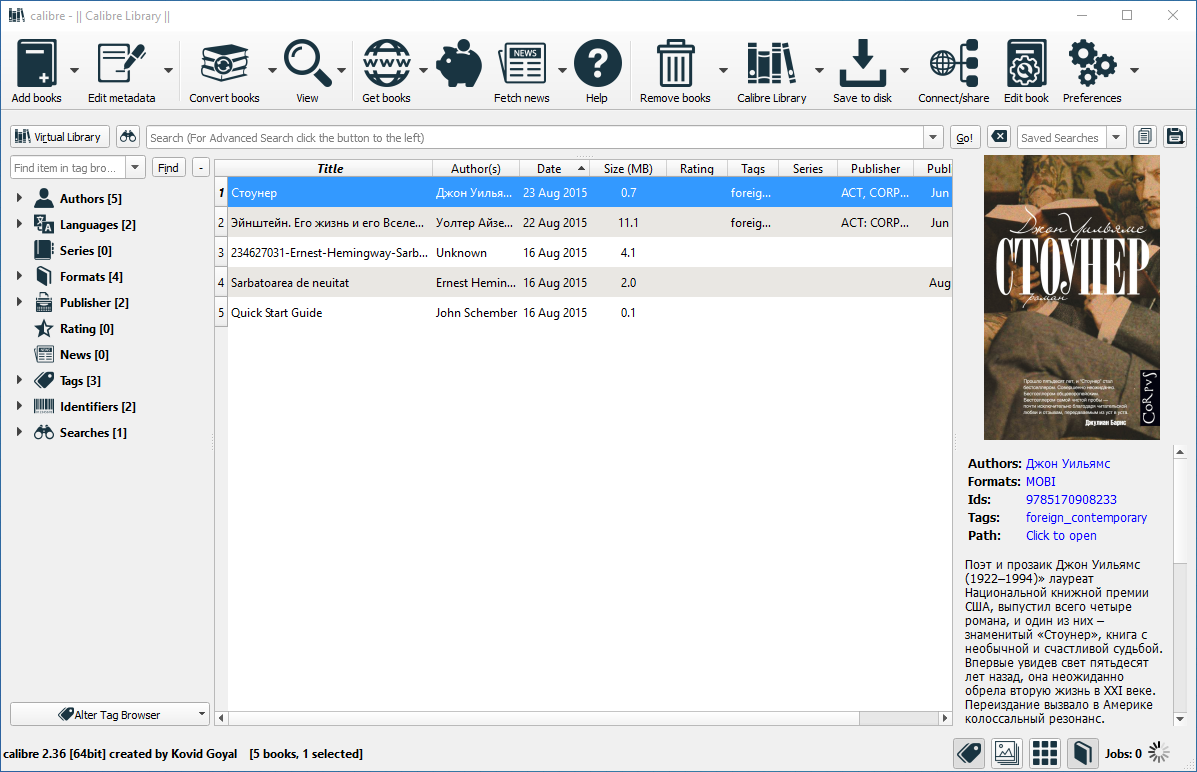Expand the Formats category
Image resolution: width=1197 pixels, height=772 pixels.
(x=19, y=276)
